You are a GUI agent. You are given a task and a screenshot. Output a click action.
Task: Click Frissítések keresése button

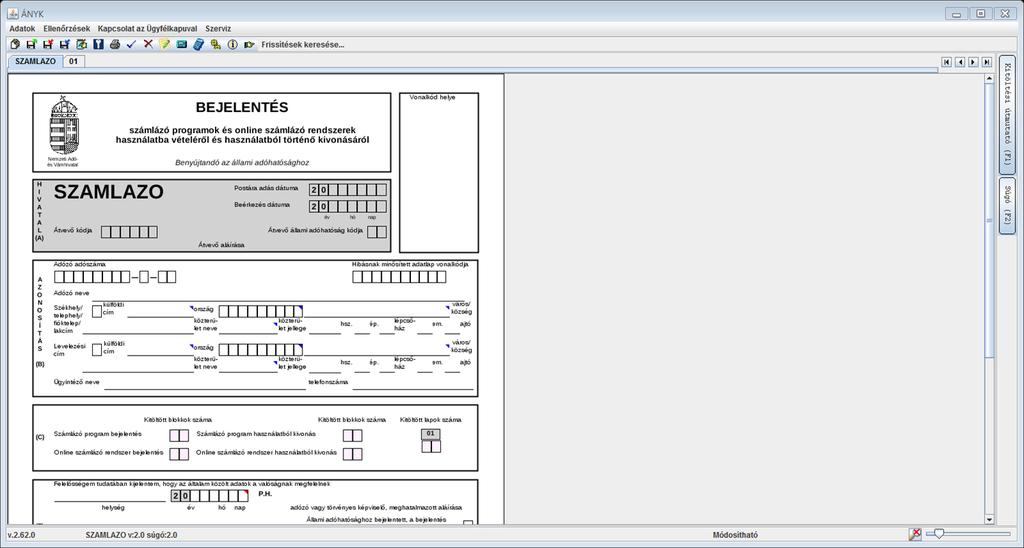303,44
